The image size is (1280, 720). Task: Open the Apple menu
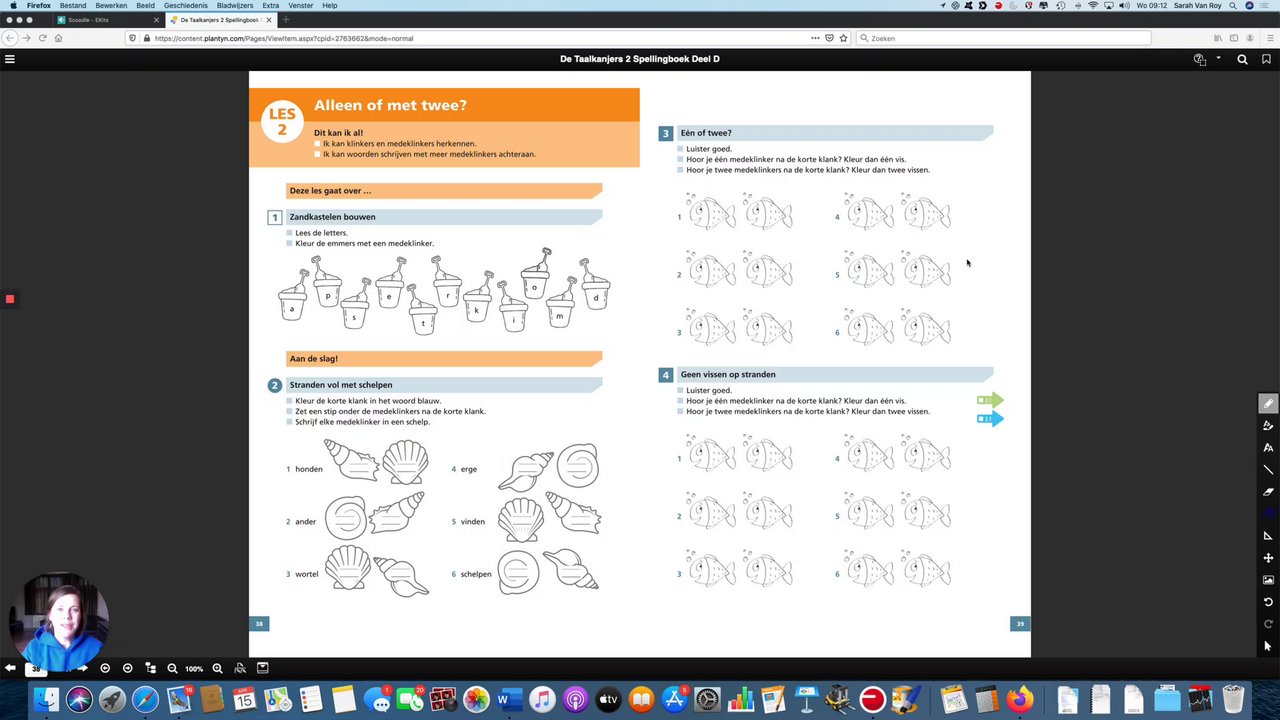point(13,5)
